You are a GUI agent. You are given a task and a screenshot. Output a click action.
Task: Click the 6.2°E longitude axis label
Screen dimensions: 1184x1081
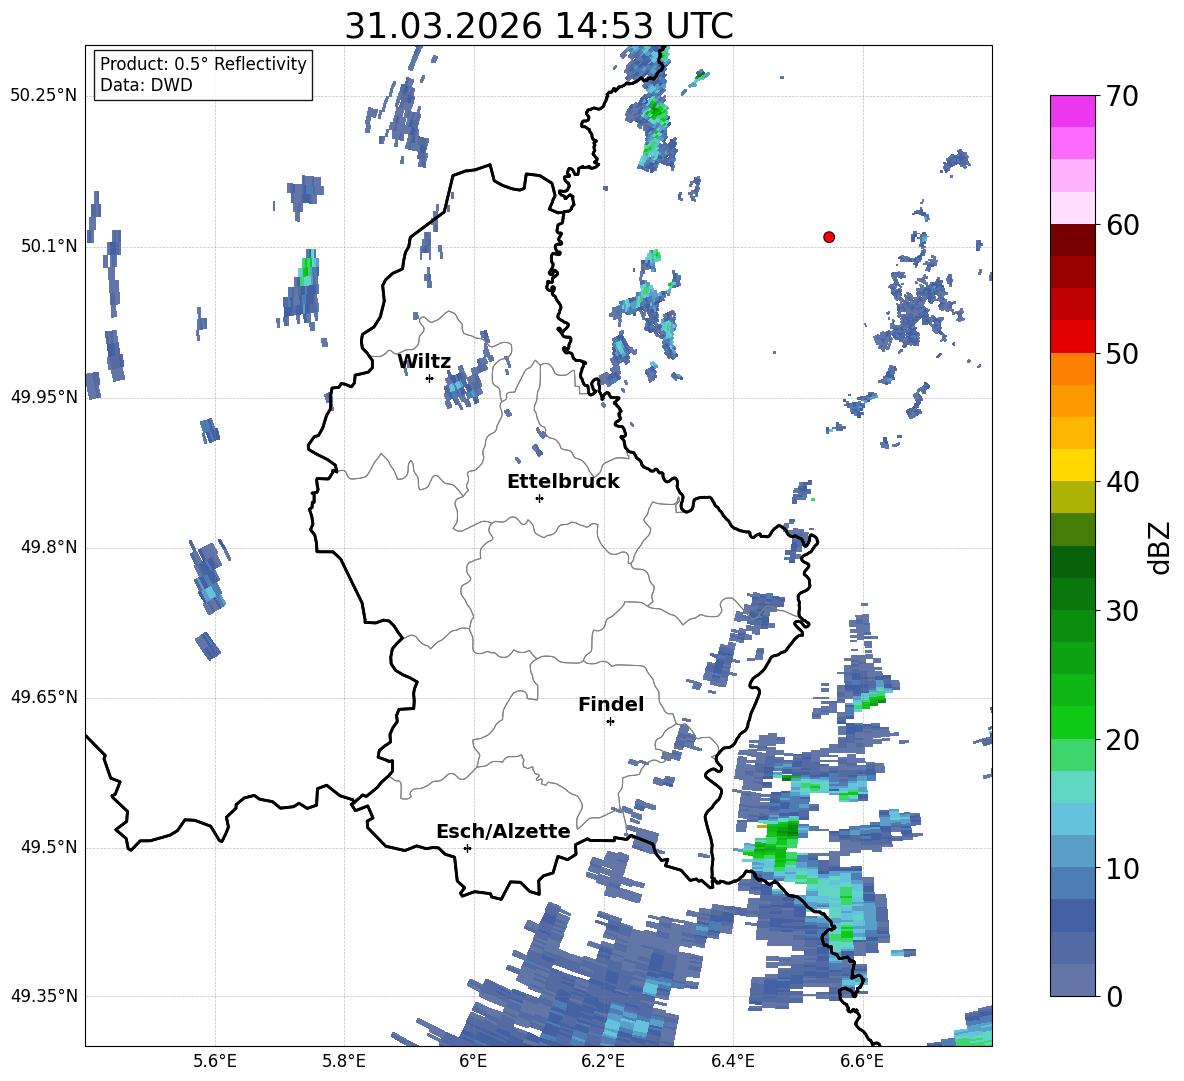point(603,1061)
